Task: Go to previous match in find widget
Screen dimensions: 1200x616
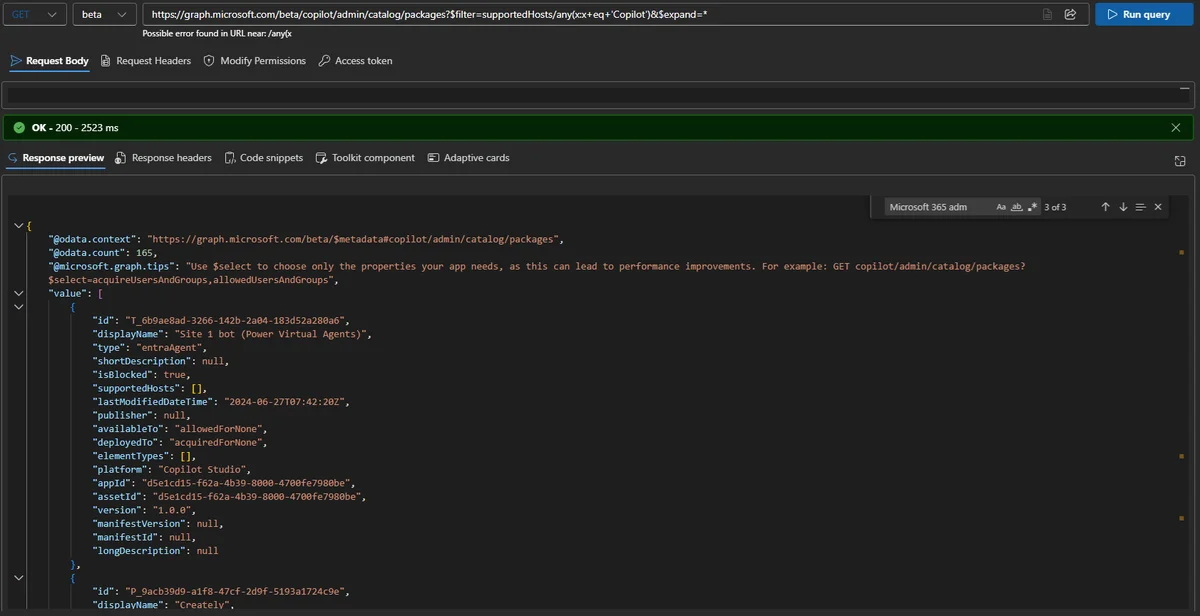Action: 1105,207
